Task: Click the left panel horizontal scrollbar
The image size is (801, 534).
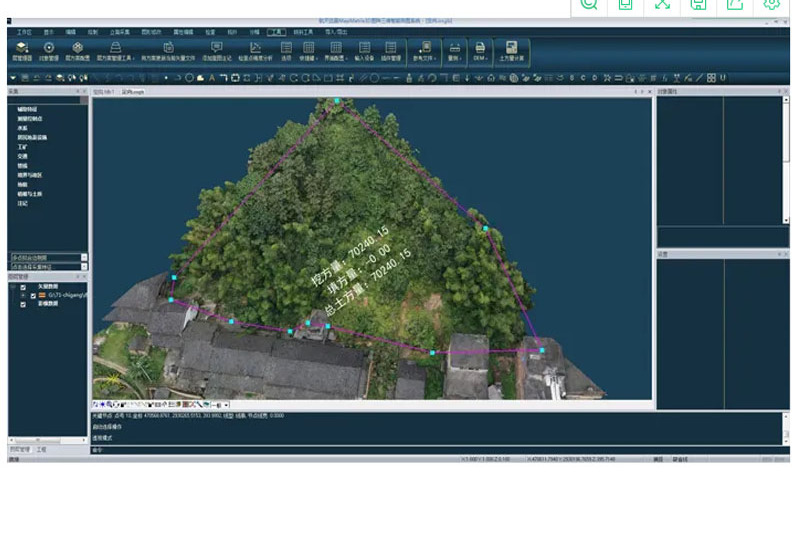Action: pyautogui.click(x=48, y=440)
